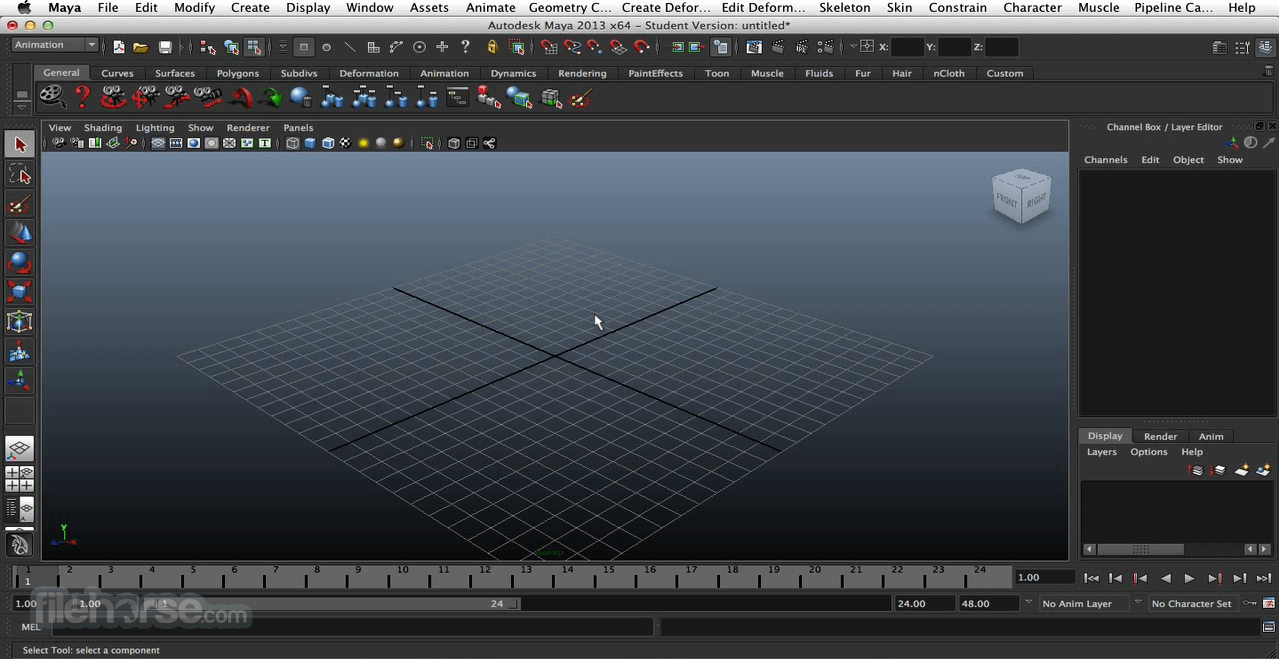Activate the Lasso Select tool
Screen dimensions: 1279x659
[x=19, y=175]
